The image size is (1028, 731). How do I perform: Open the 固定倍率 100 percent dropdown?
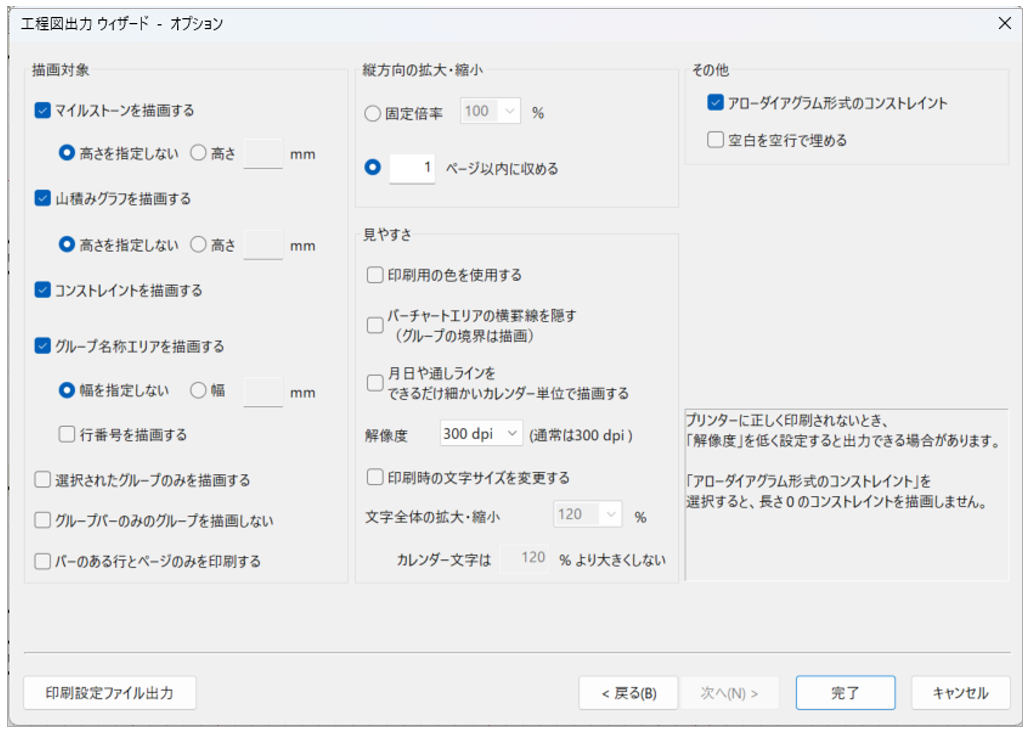490,112
